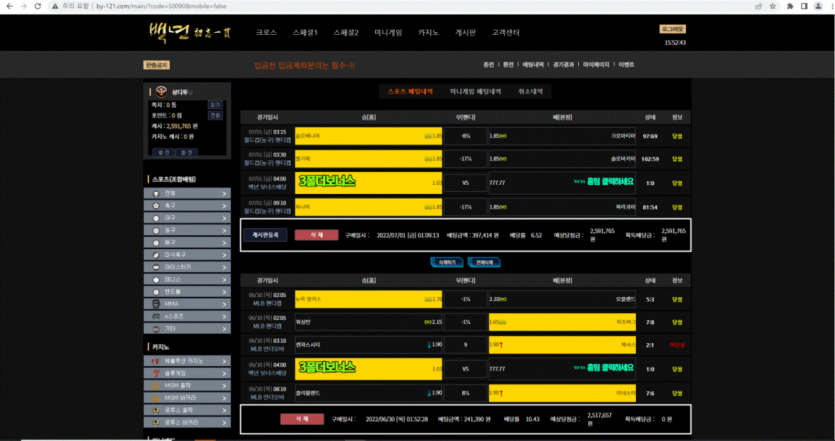This screenshot has width=835, height=441.
Task: Click the browser bookmark star icon
Action: 772,6
